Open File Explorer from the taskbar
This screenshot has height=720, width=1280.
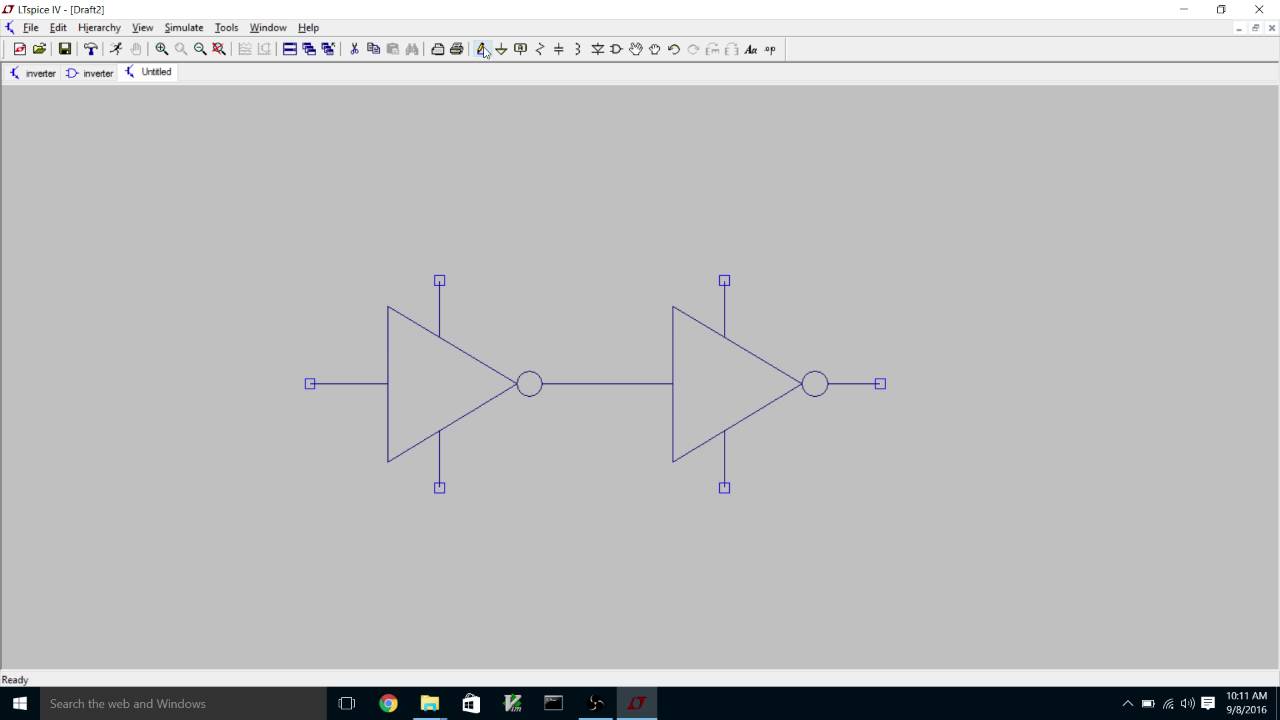[430, 704]
